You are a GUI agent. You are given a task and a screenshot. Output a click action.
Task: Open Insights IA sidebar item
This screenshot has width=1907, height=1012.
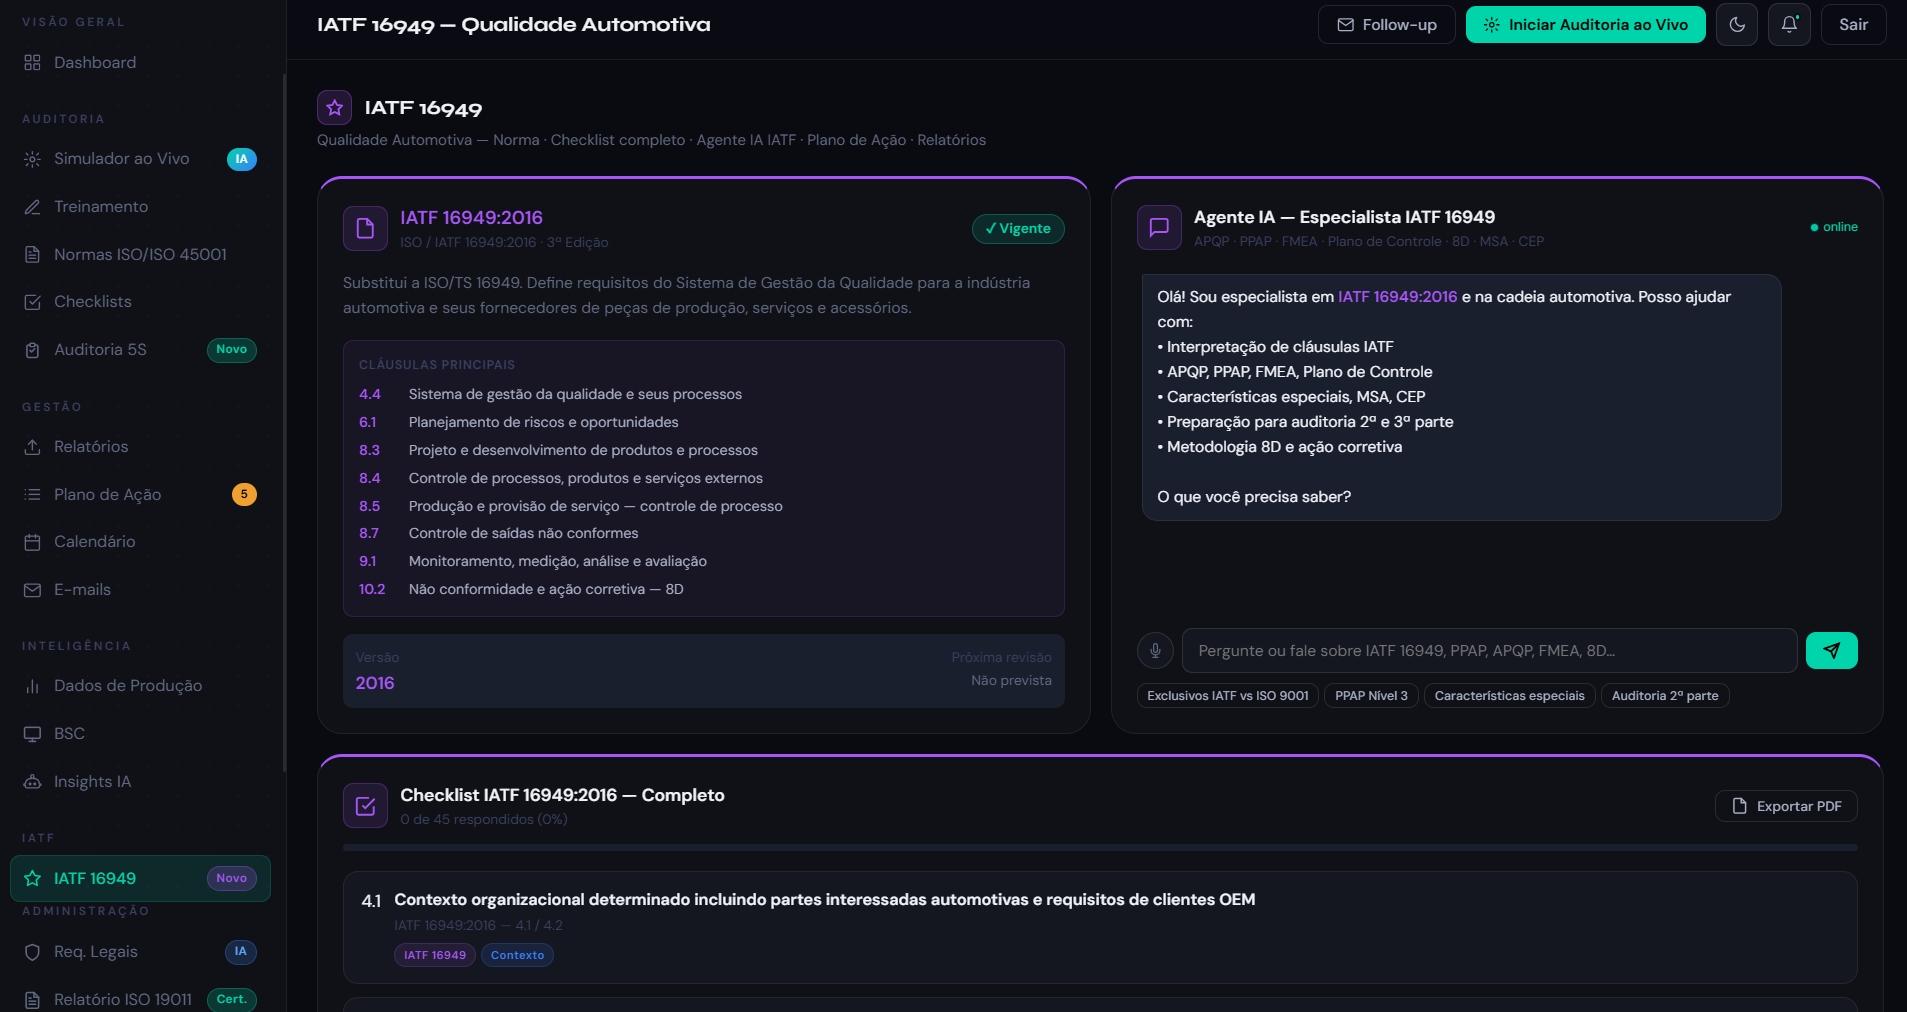coord(92,782)
